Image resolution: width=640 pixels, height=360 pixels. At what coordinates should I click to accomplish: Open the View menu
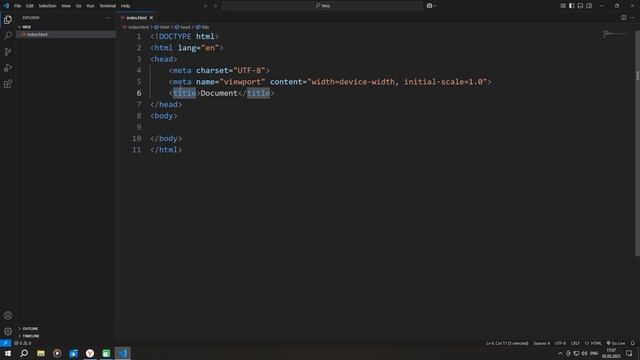tap(66, 6)
